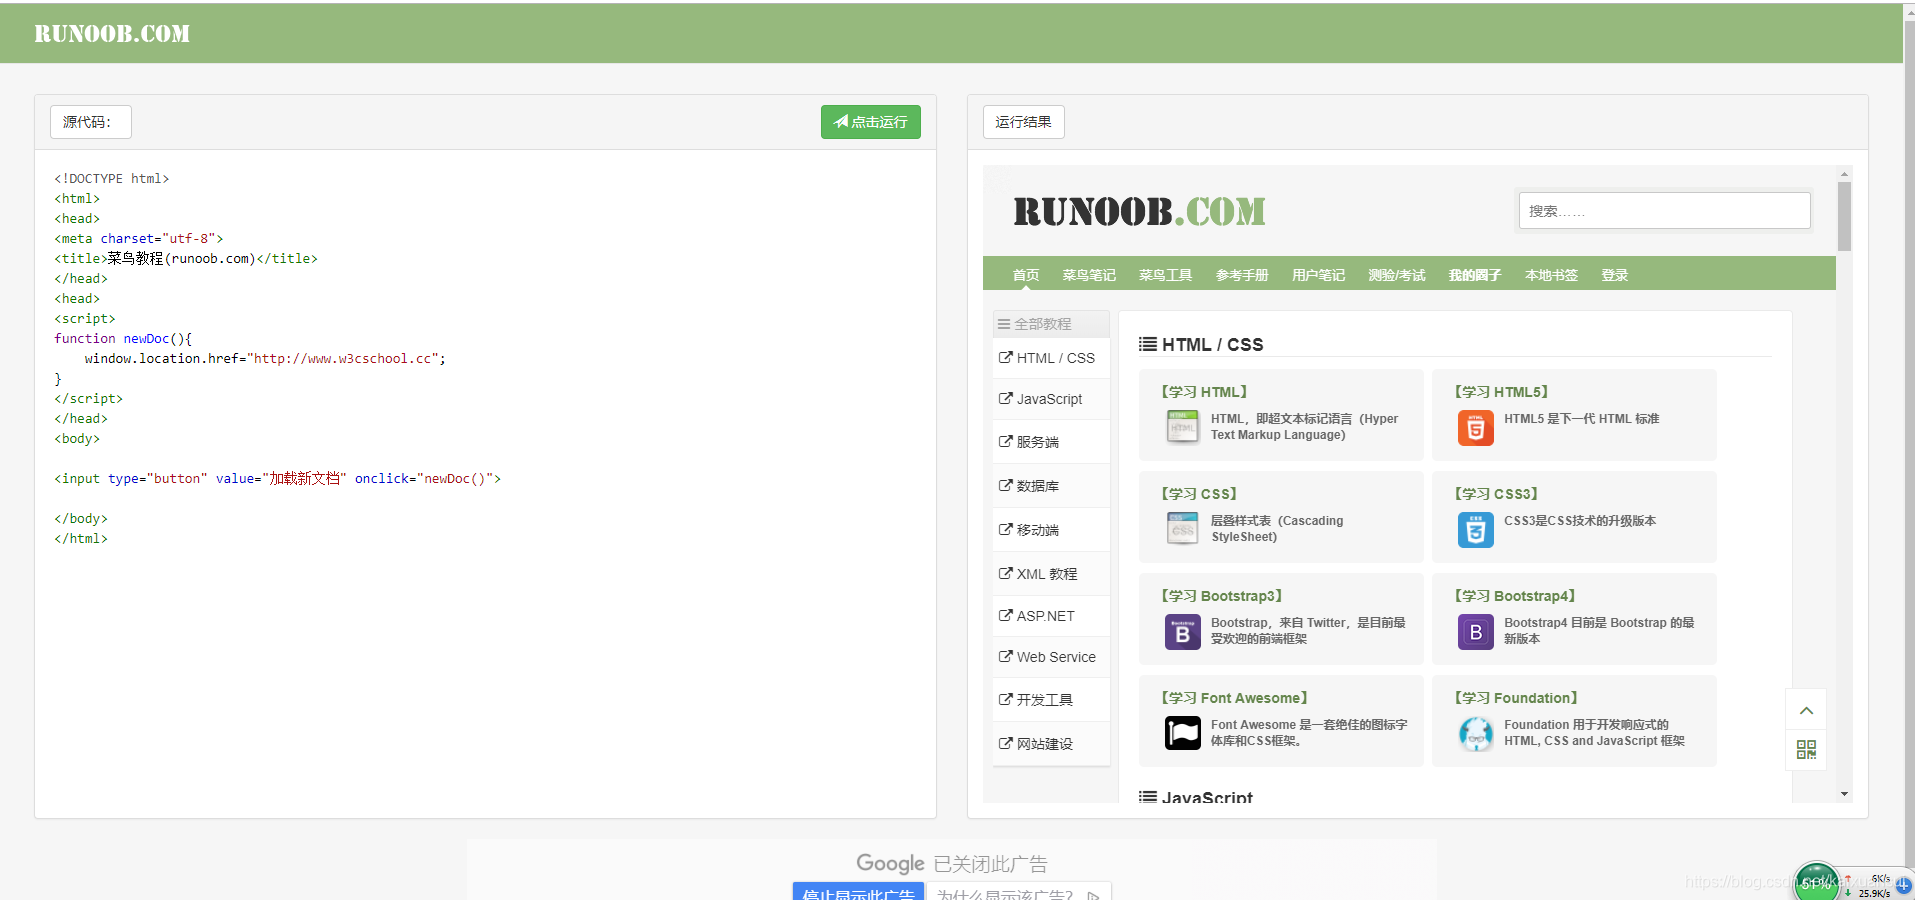Select JavaScript in the sidebar
The height and width of the screenshot is (900, 1915).
tap(1051, 399)
